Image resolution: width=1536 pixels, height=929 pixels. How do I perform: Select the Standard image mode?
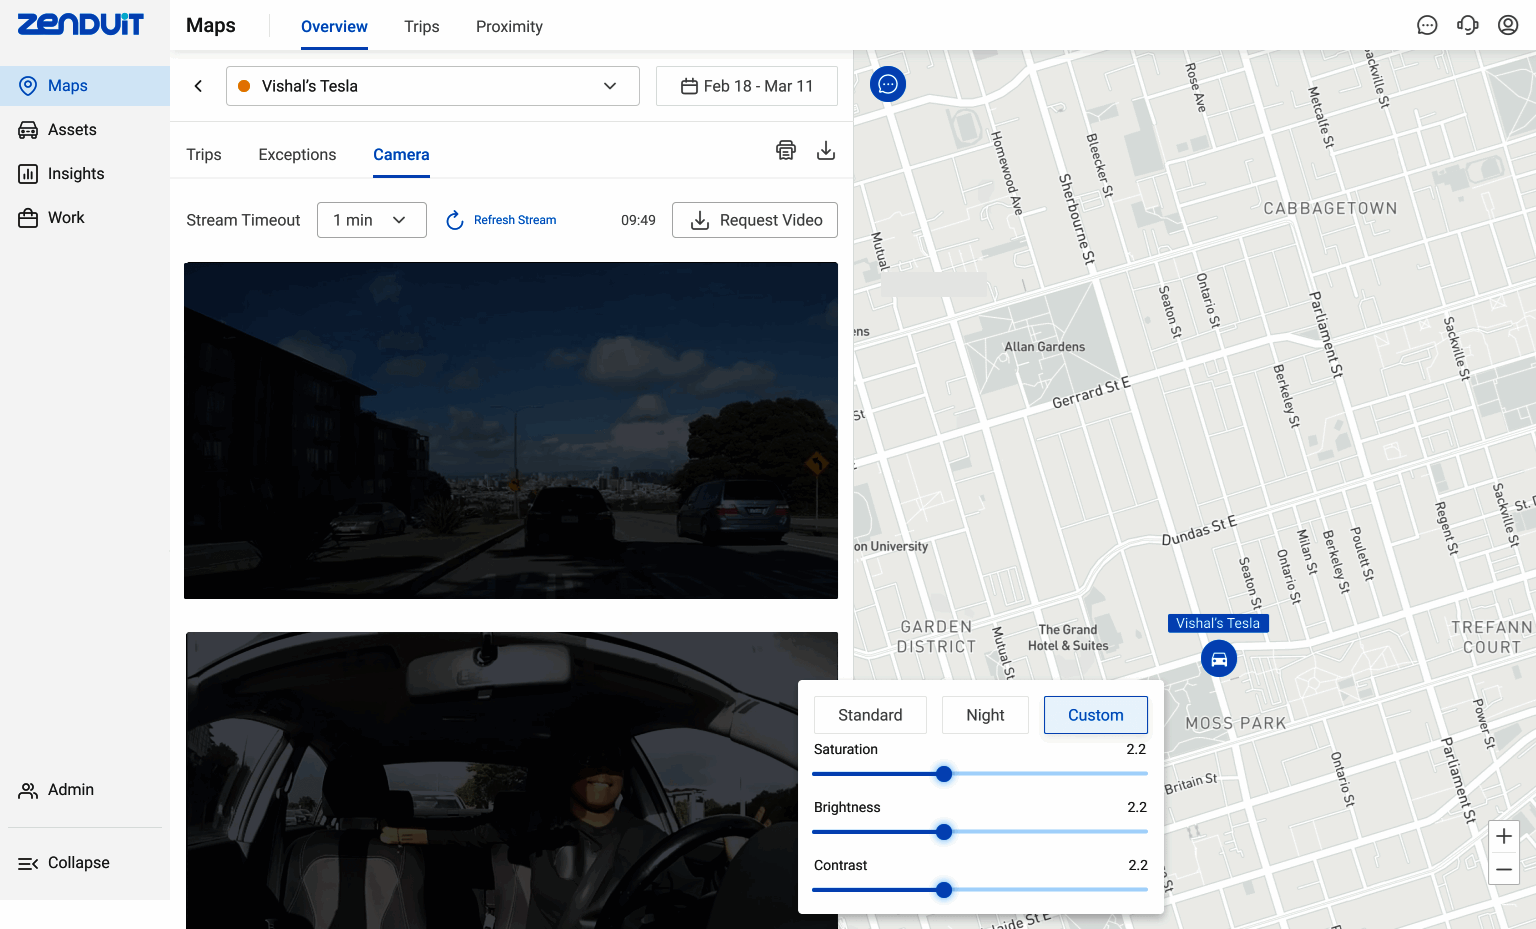click(870, 715)
